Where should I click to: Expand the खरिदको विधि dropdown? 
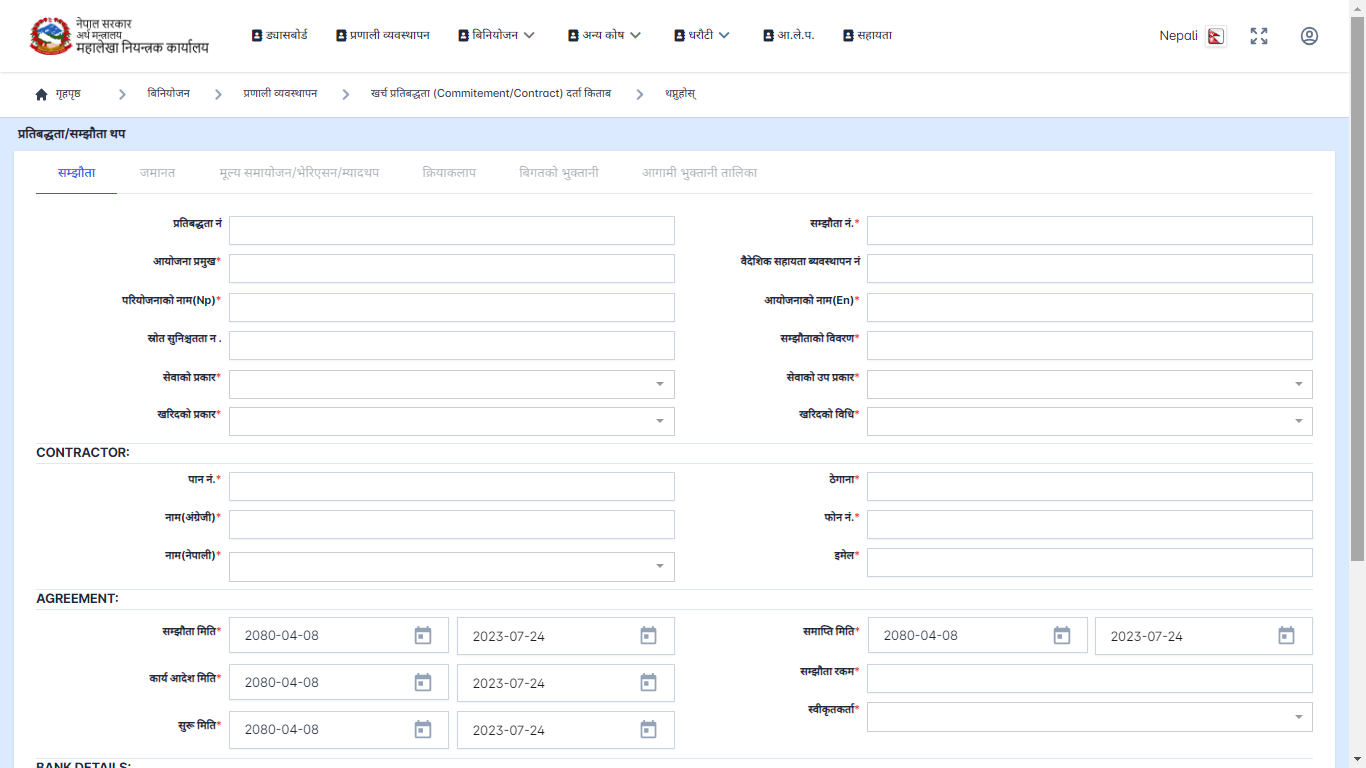pos(1298,421)
